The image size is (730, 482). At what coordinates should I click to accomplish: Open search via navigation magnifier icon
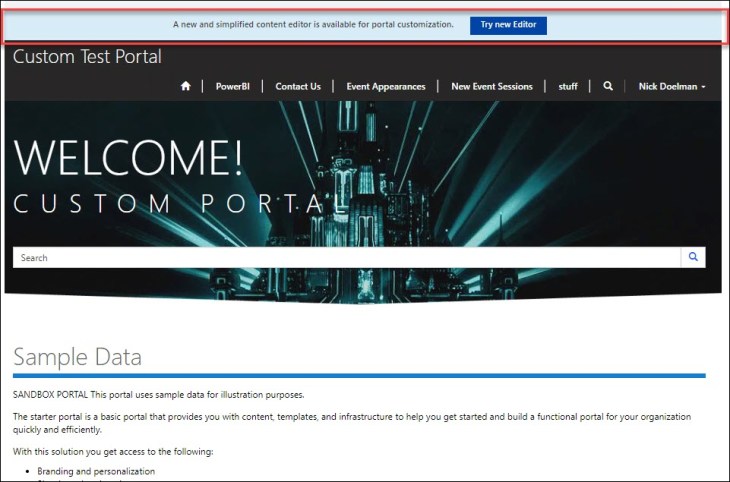tap(608, 87)
